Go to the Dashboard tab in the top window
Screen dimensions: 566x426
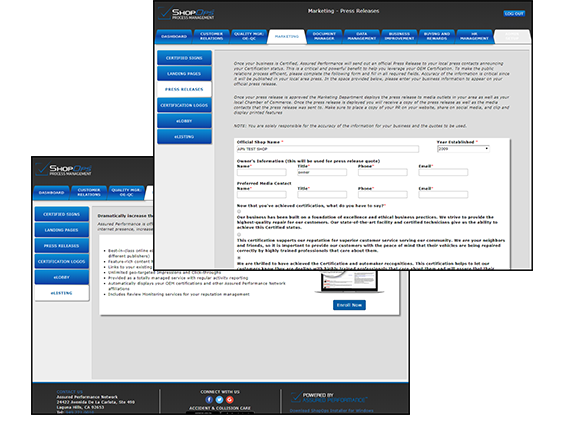coord(174,36)
